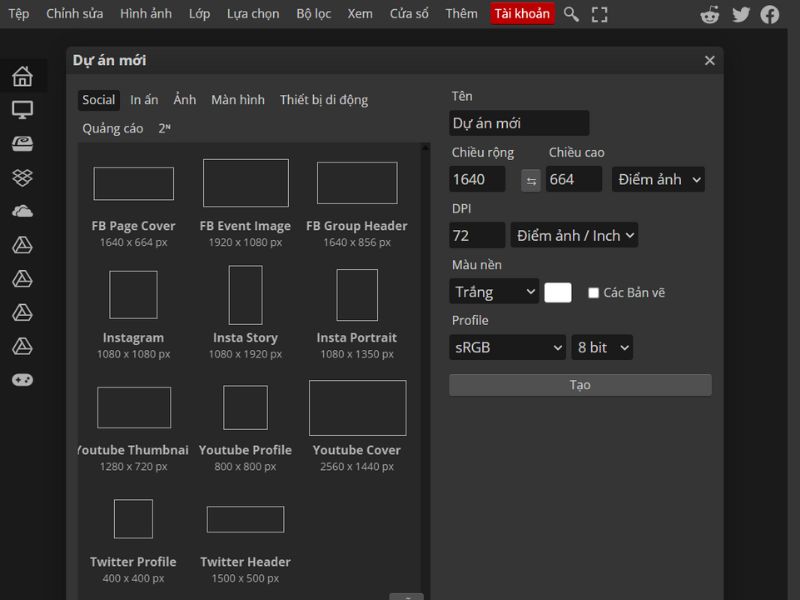Open the sRGB profile dropdown

508,347
